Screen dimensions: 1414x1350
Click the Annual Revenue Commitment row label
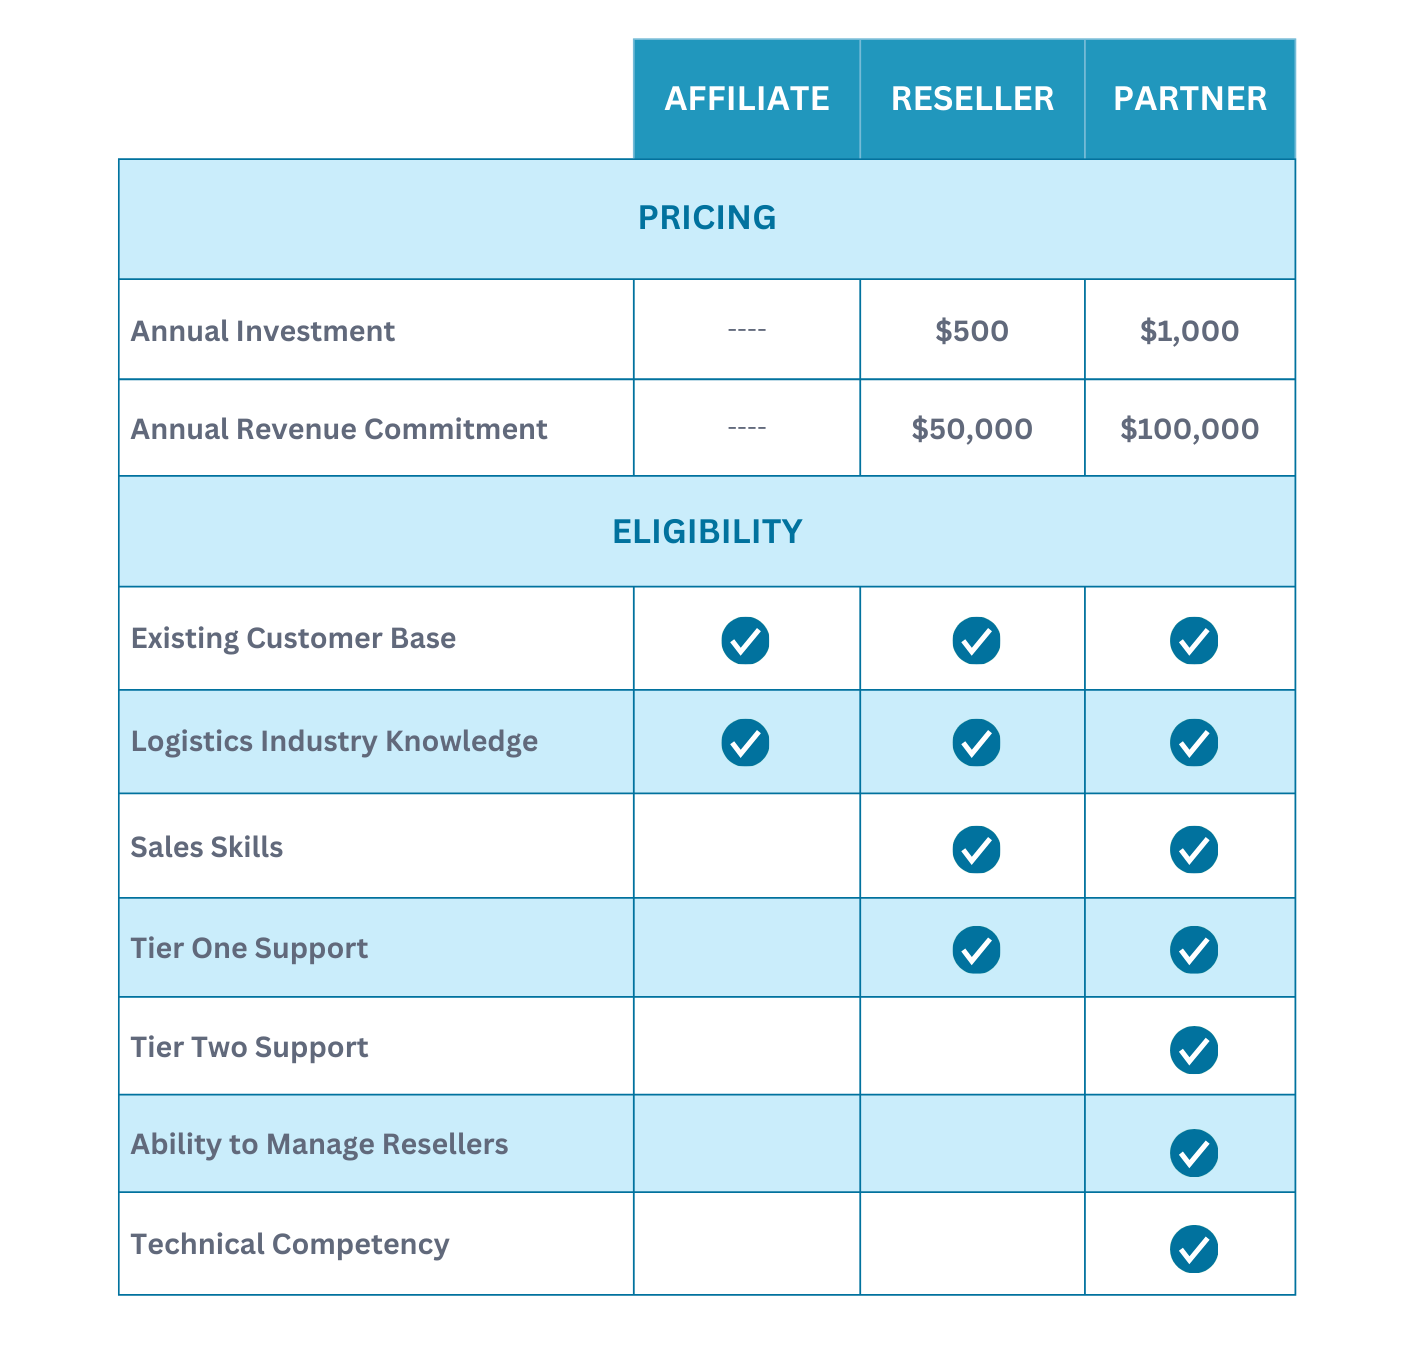point(339,429)
